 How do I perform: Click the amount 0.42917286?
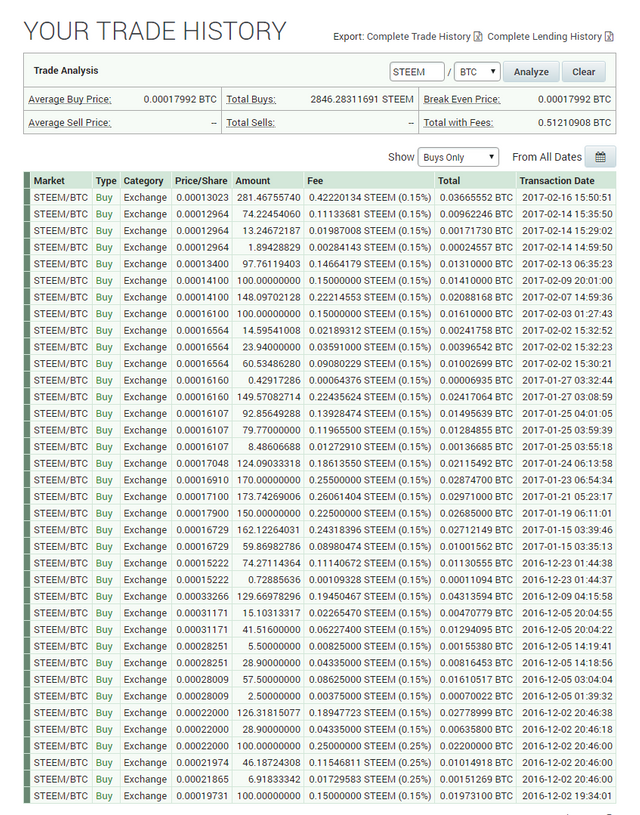click(x=274, y=380)
